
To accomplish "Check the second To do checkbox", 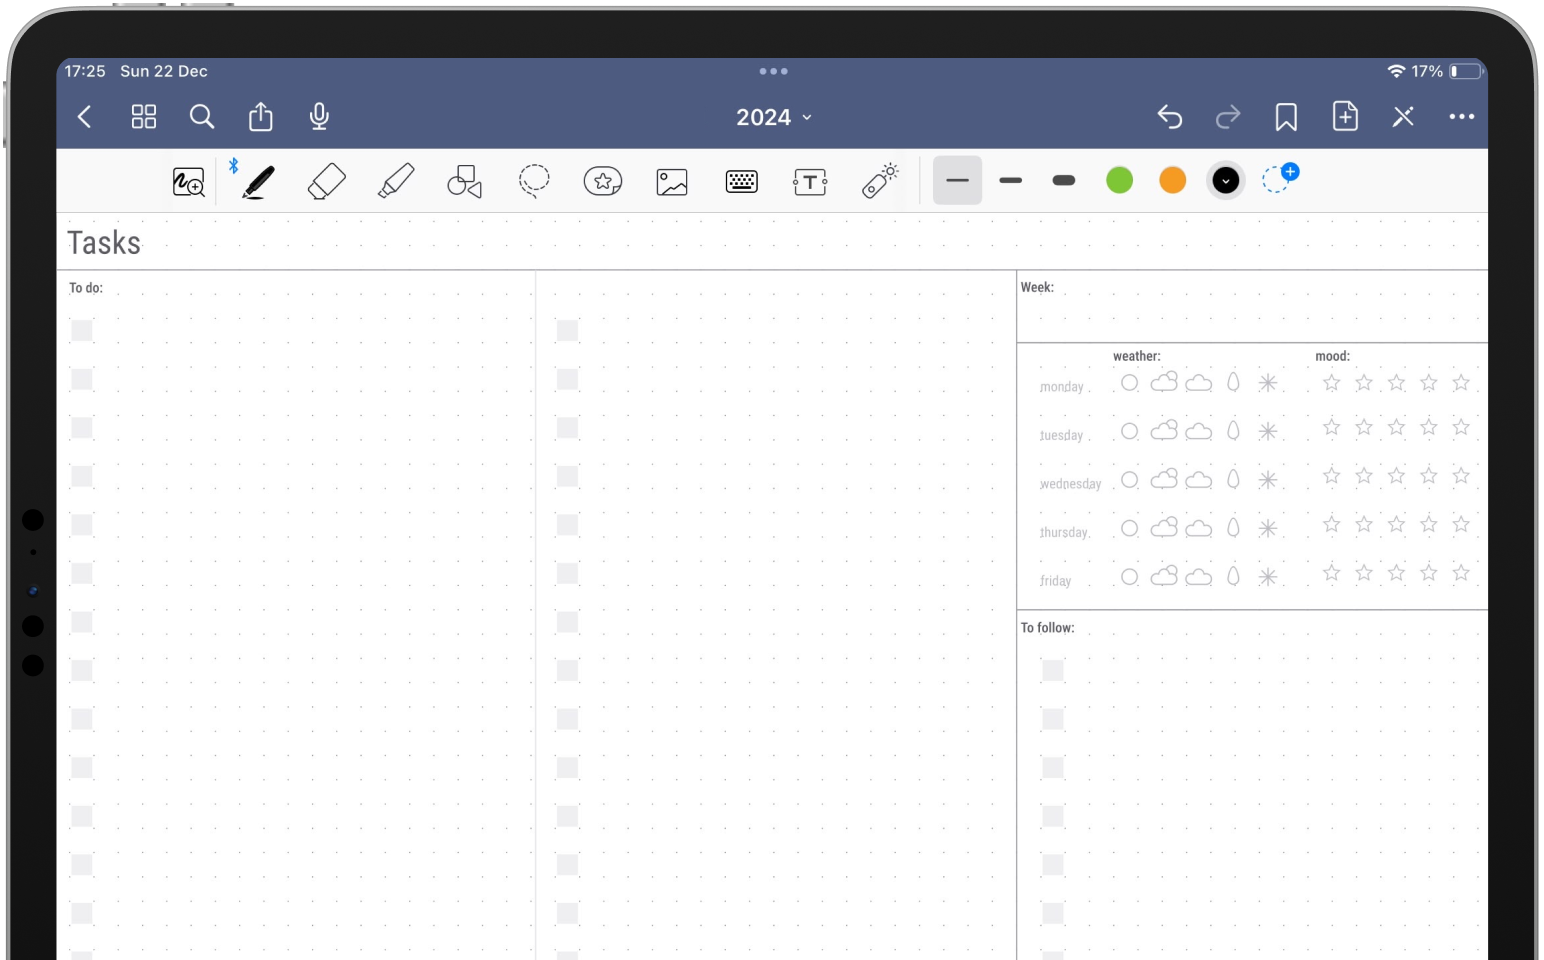I will (82, 379).
